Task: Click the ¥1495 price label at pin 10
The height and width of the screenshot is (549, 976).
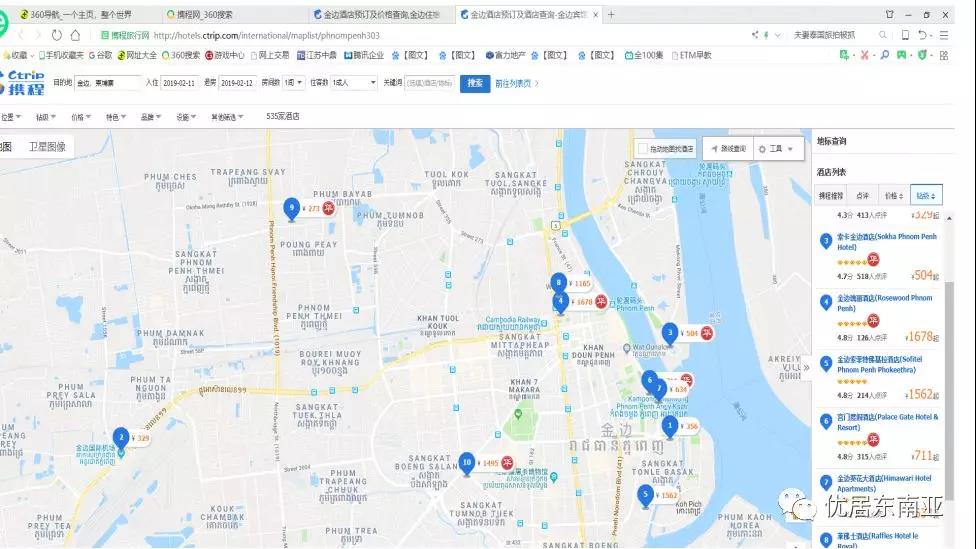Action: click(x=488, y=463)
